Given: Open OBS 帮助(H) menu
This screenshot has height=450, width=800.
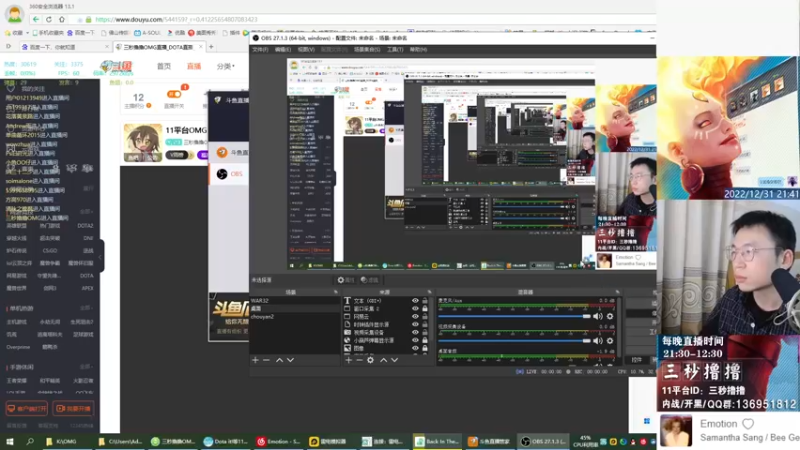Looking at the screenshot, I should coord(418,49).
